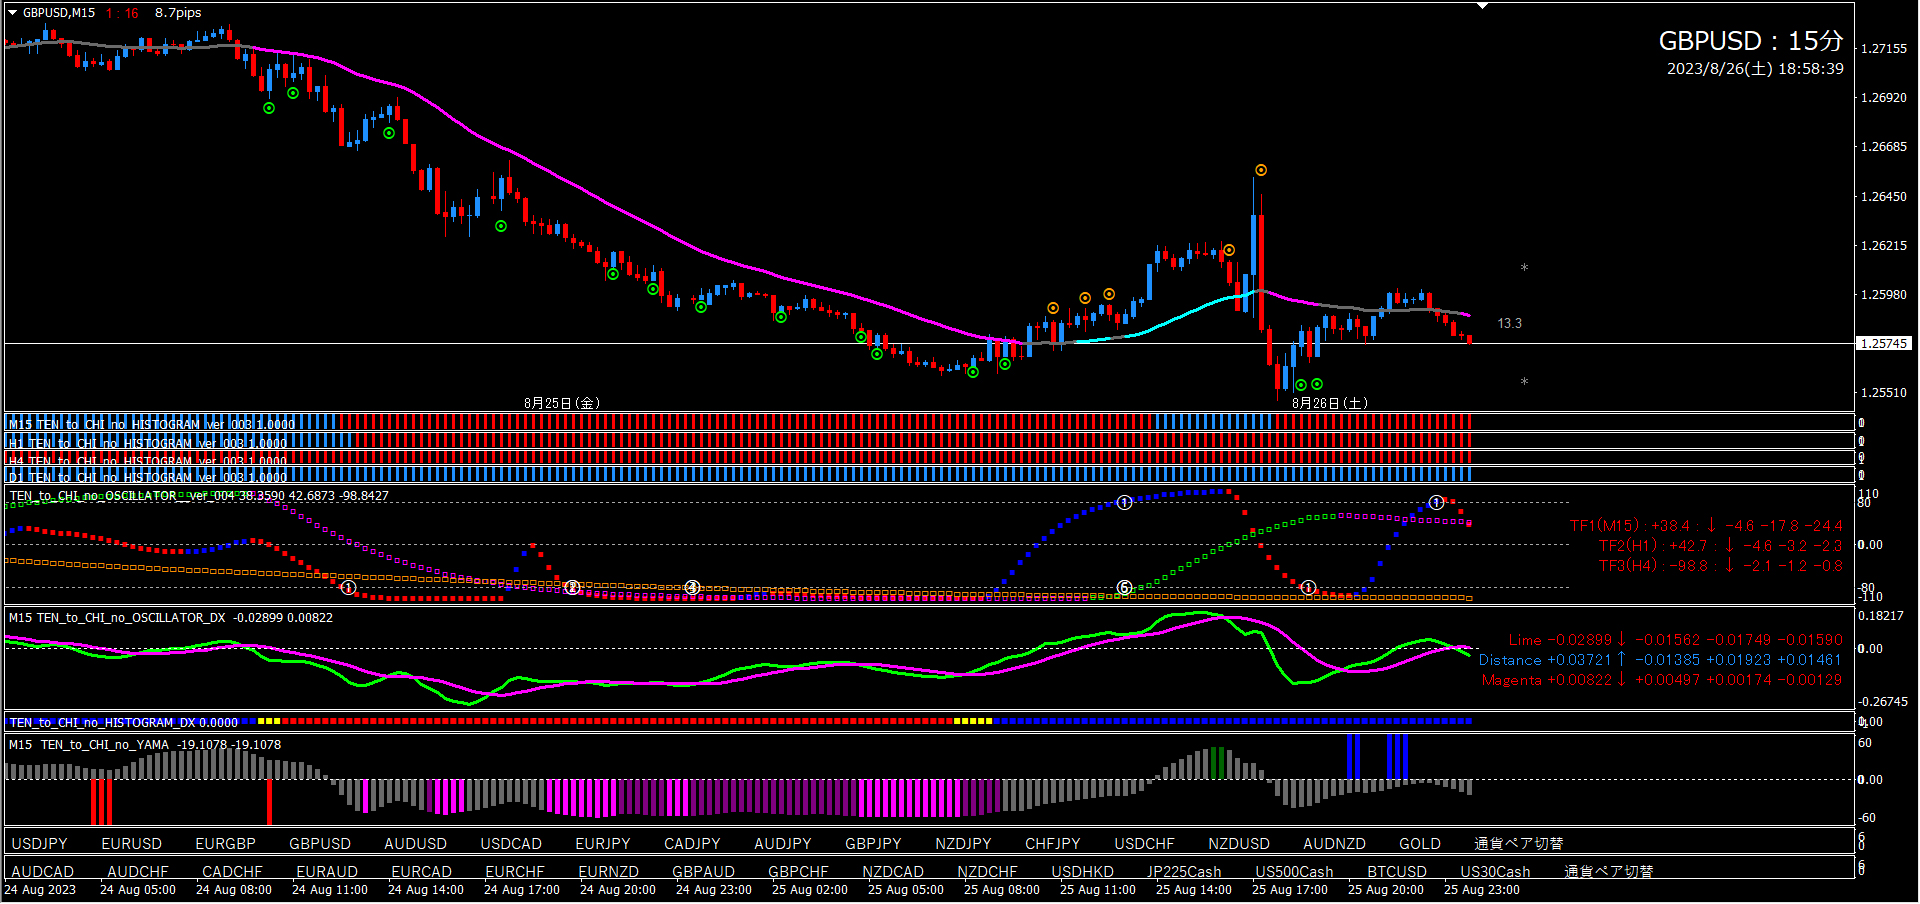Switch chart to USDCHF

coord(1144,844)
